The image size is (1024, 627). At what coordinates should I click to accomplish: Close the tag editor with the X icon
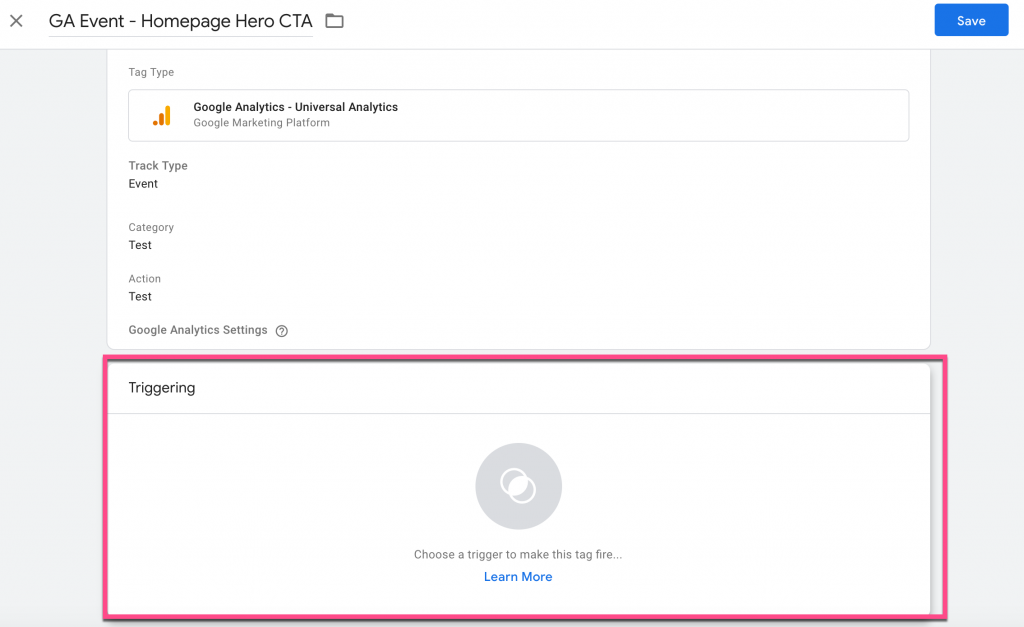tap(16, 21)
